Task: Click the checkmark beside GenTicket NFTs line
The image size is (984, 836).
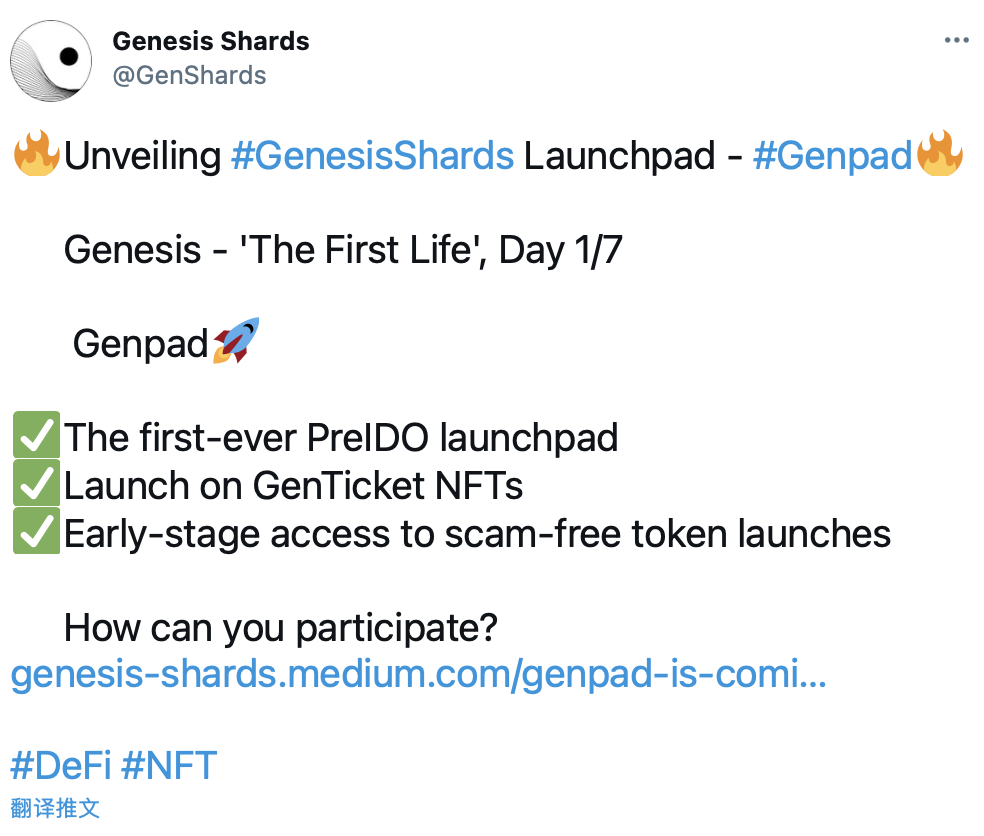Action: point(36,483)
